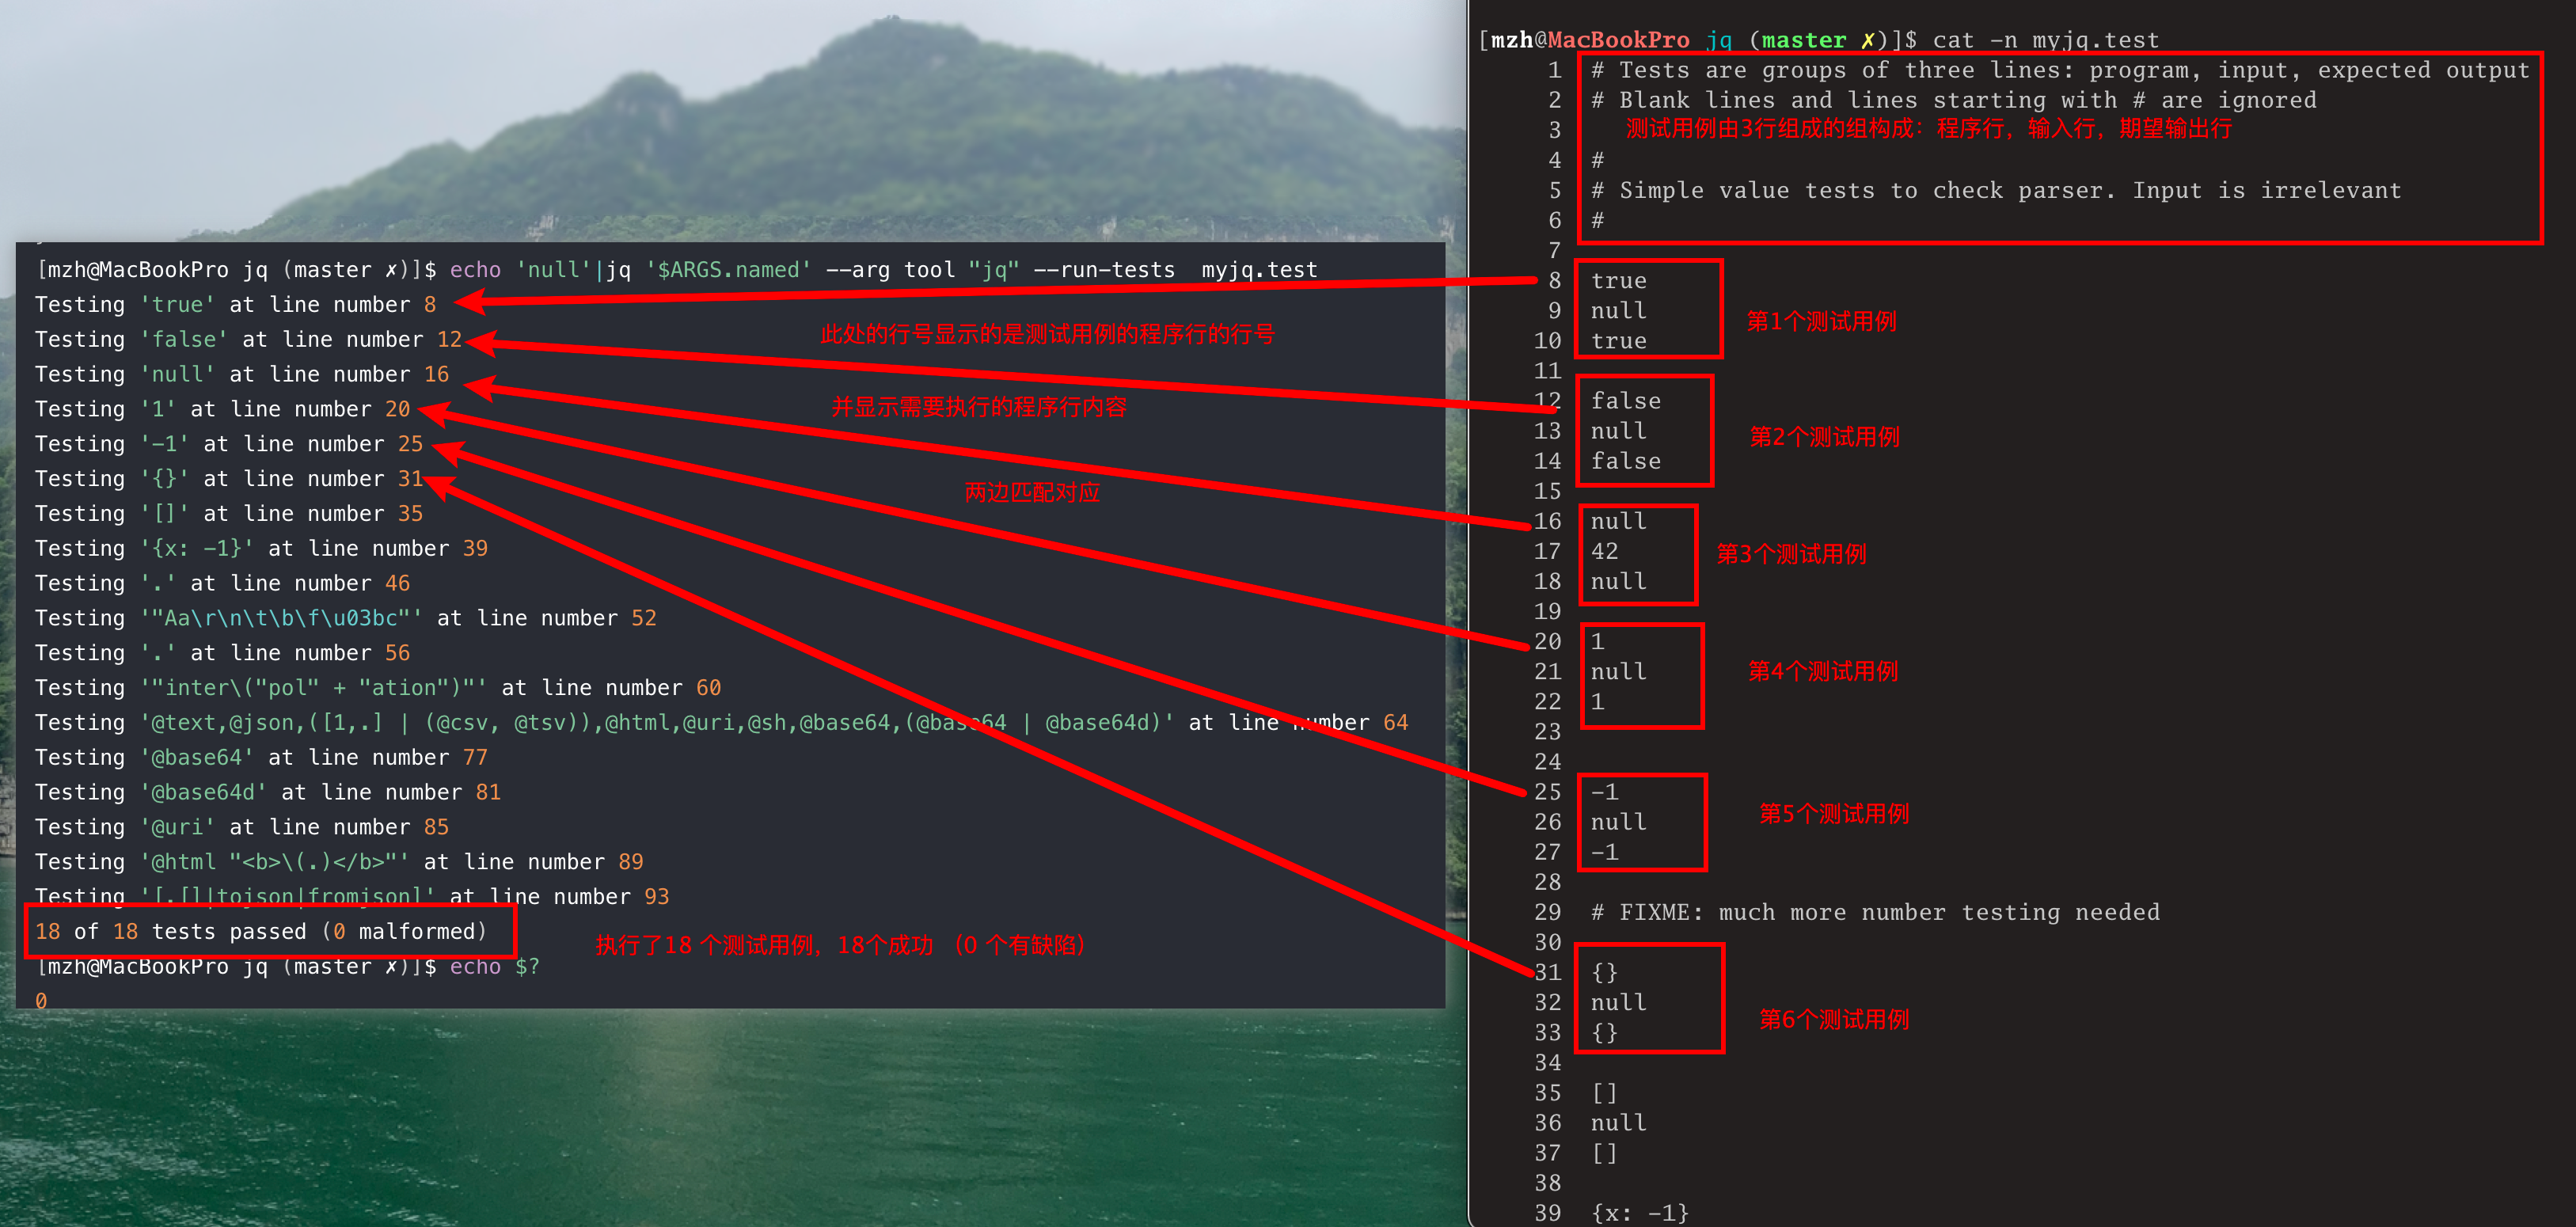Click 'false' on line 12 of myjq.test

point(1625,401)
